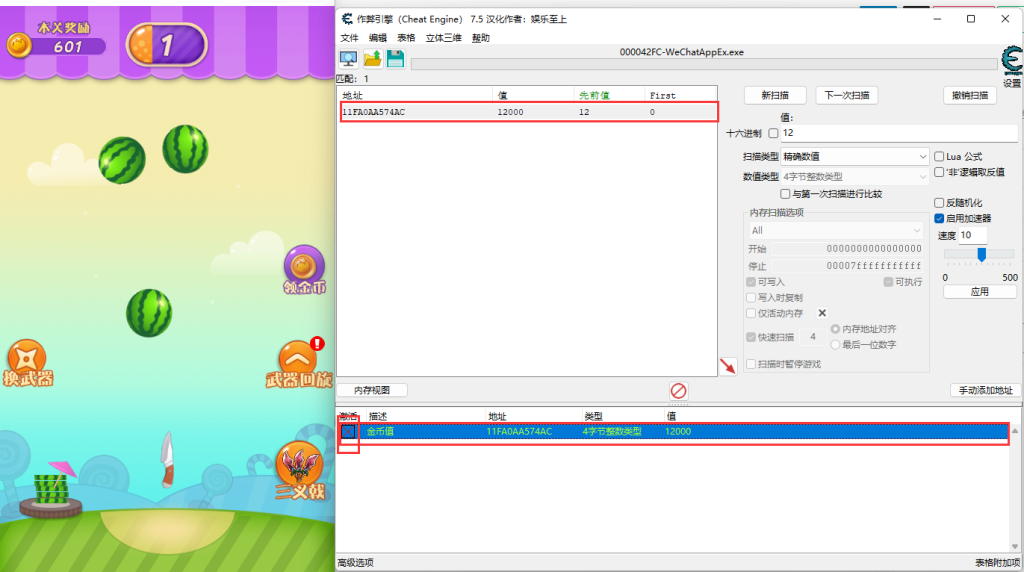The width and height of the screenshot is (1024, 572).
Task: Click the scan progress bar
Action: pyautogui.click(x=702, y=64)
